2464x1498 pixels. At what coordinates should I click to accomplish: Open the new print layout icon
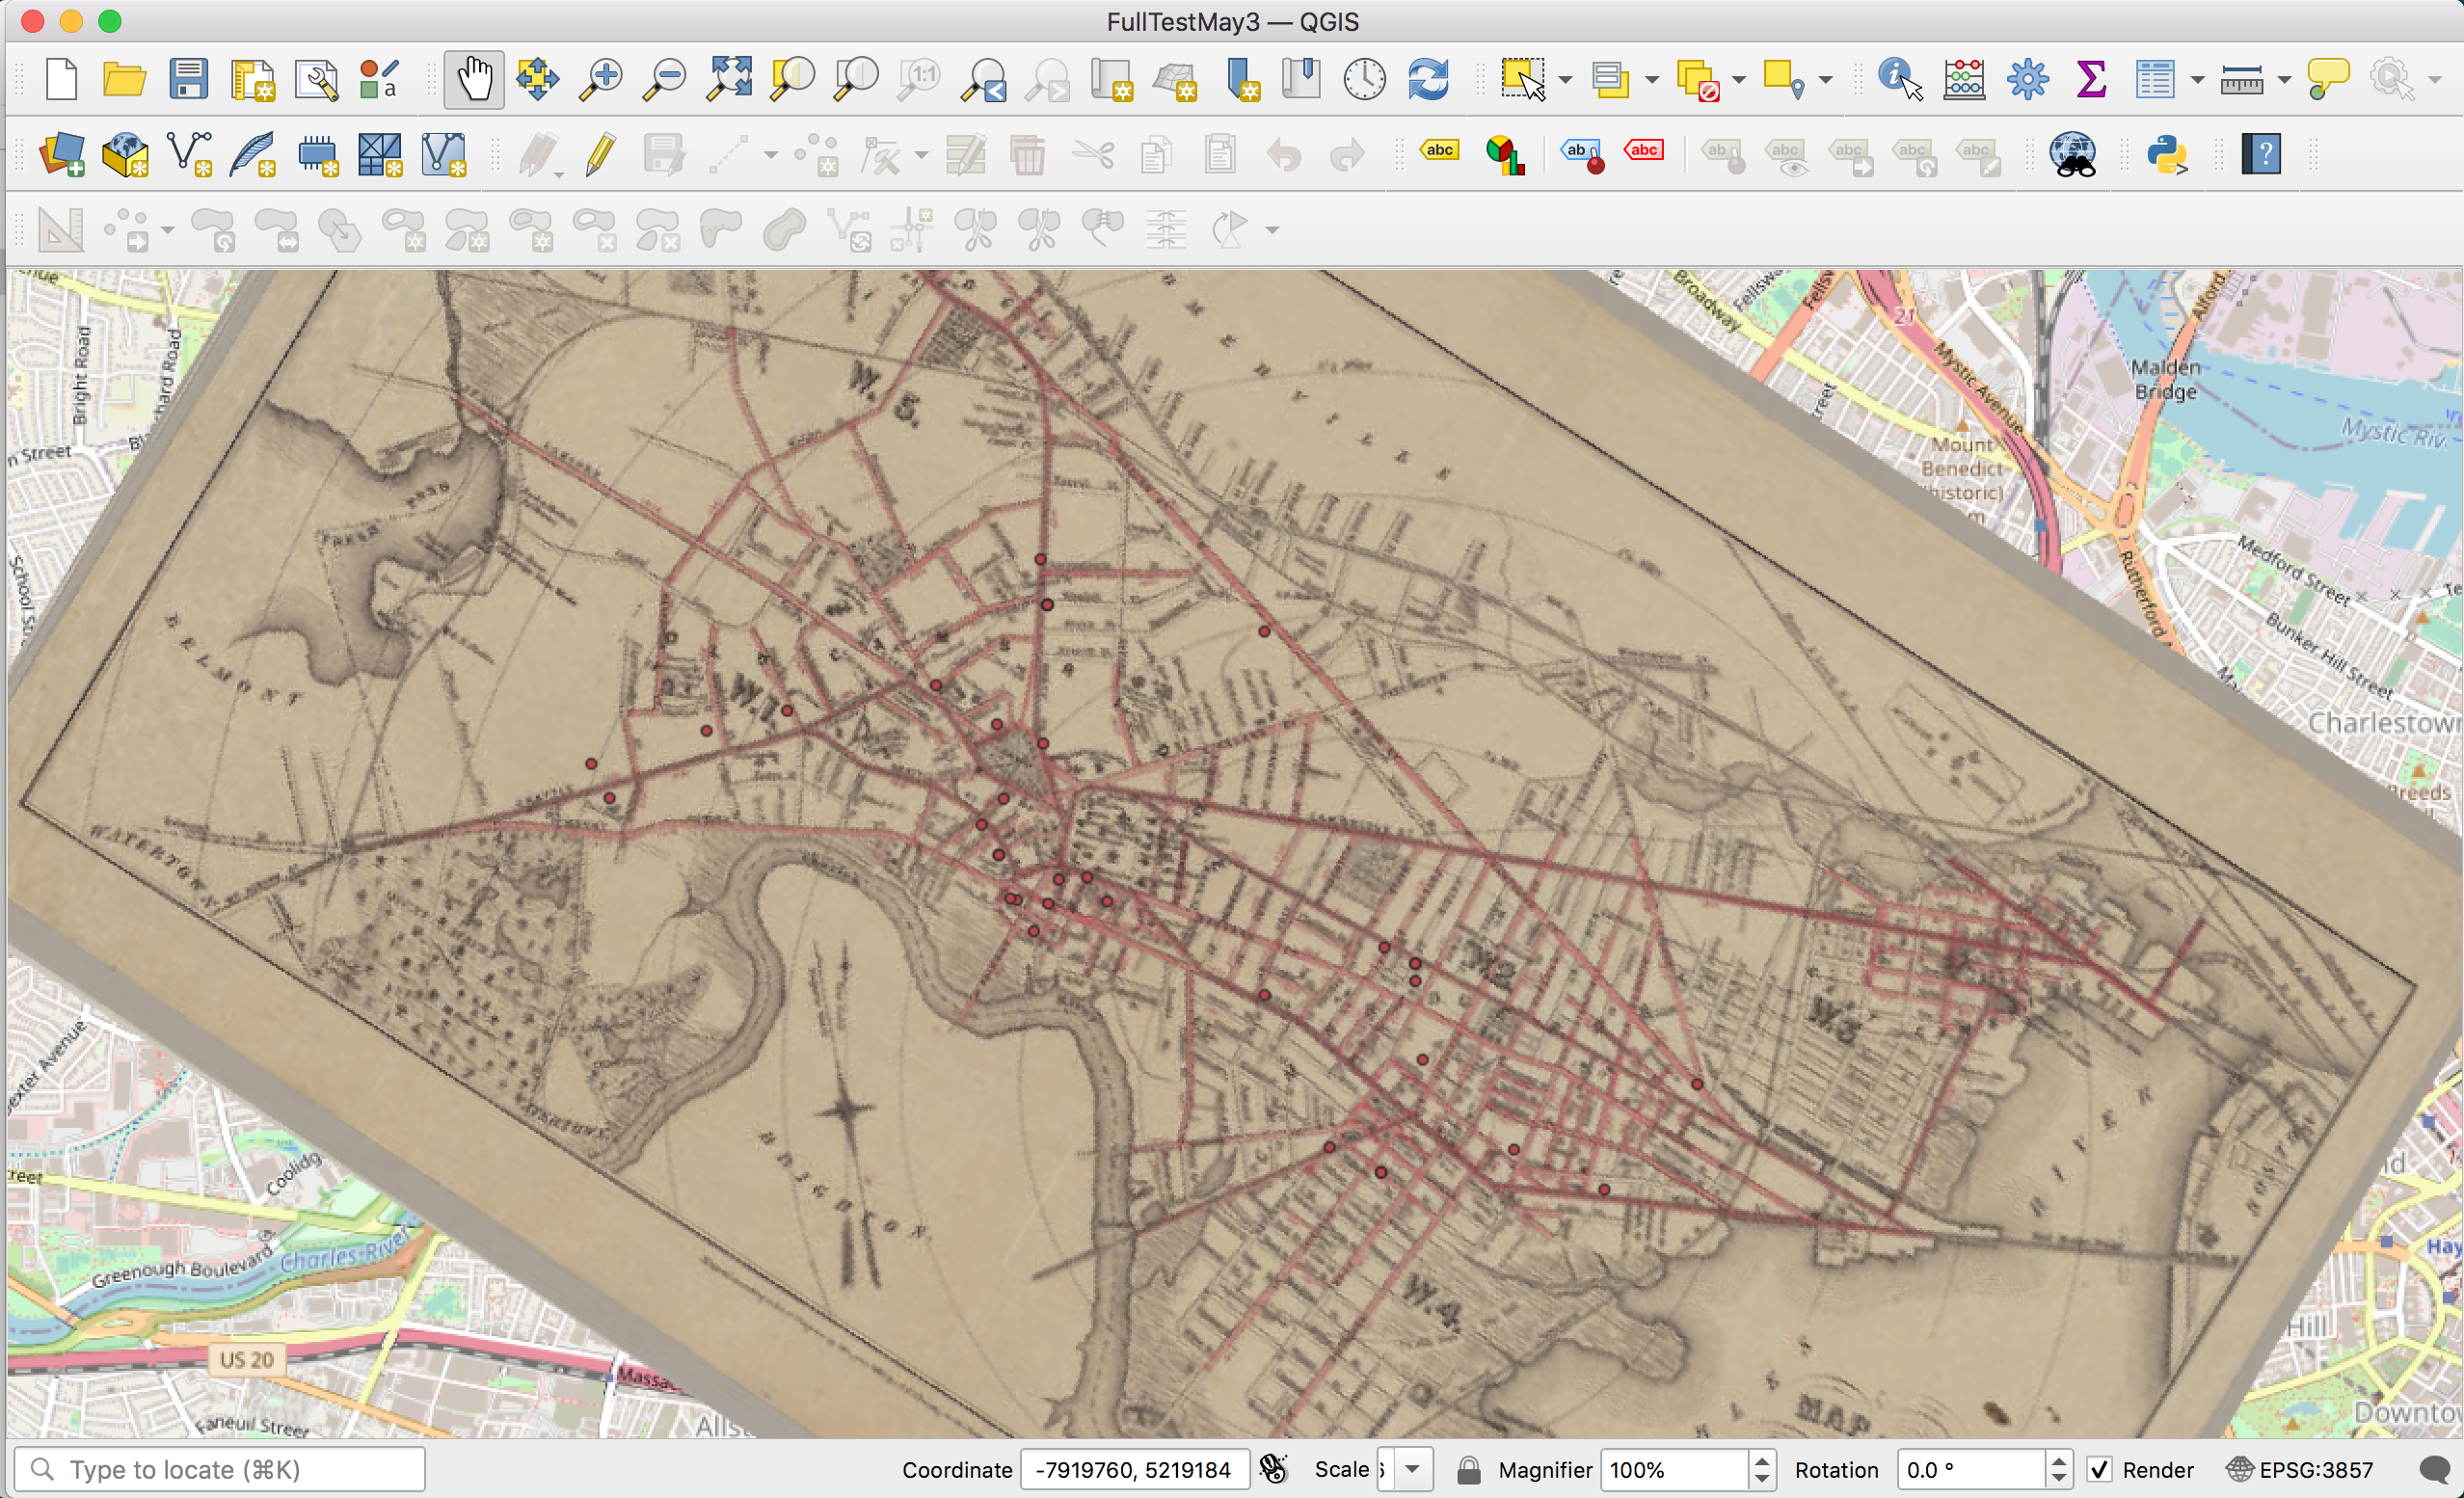(252, 79)
